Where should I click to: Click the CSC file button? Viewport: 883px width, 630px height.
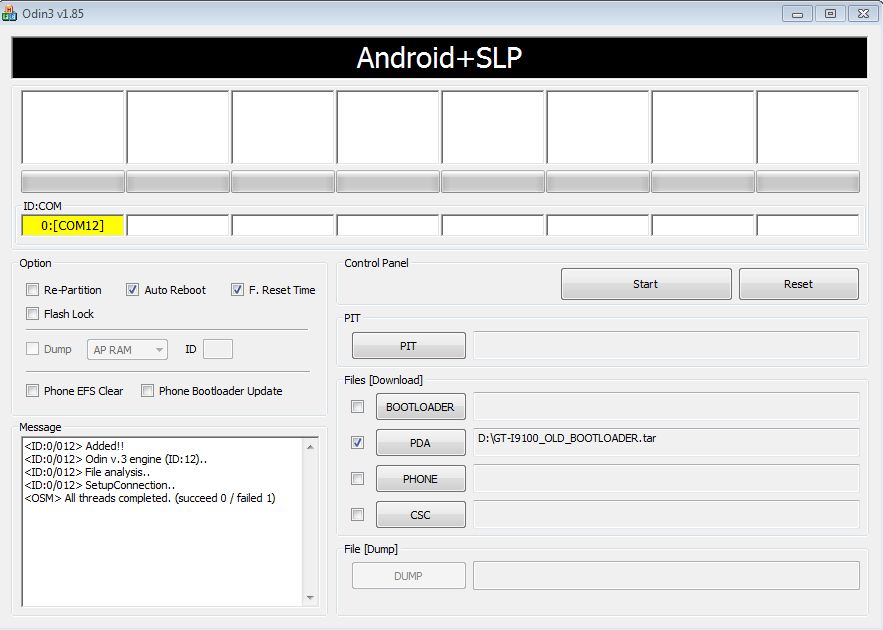coord(421,515)
